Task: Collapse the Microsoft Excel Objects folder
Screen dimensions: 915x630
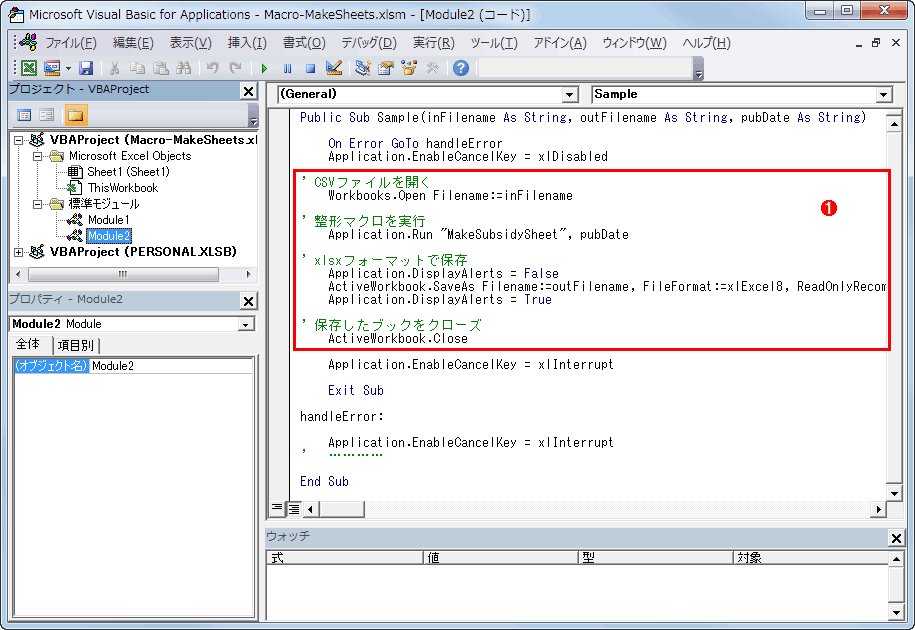Action: [x=37, y=156]
